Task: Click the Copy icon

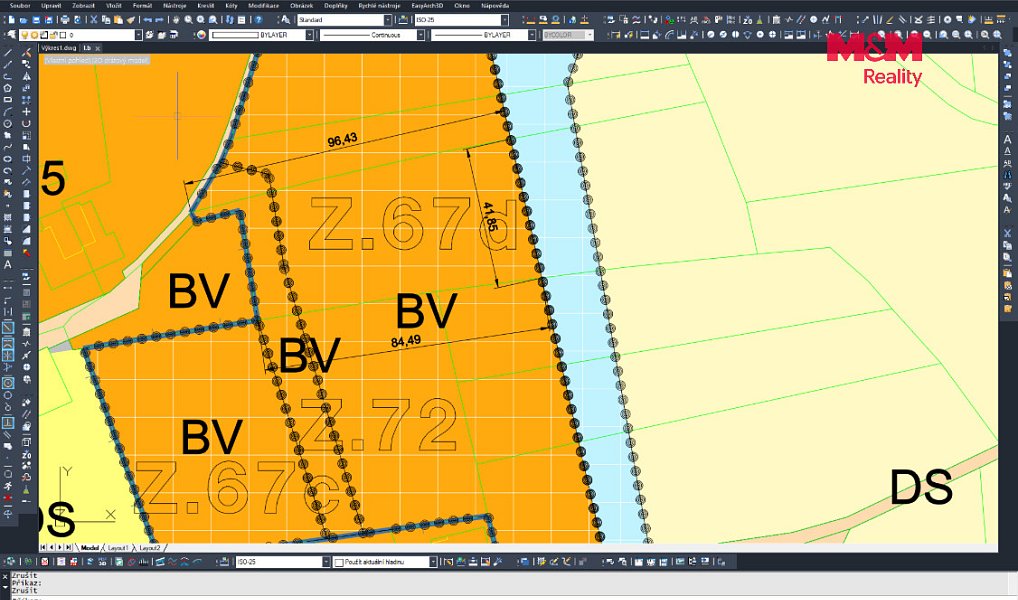Action: click(x=106, y=20)
